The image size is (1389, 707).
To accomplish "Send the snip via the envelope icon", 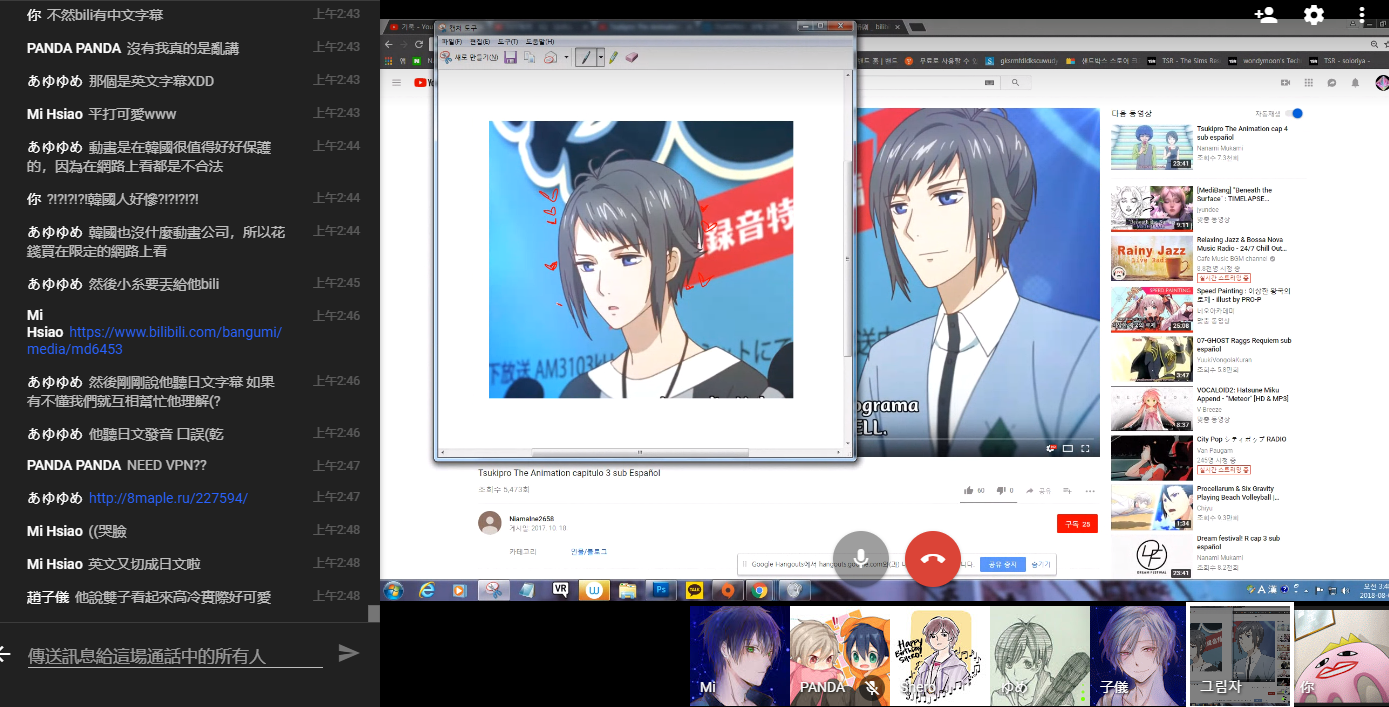I will point(550,58).
